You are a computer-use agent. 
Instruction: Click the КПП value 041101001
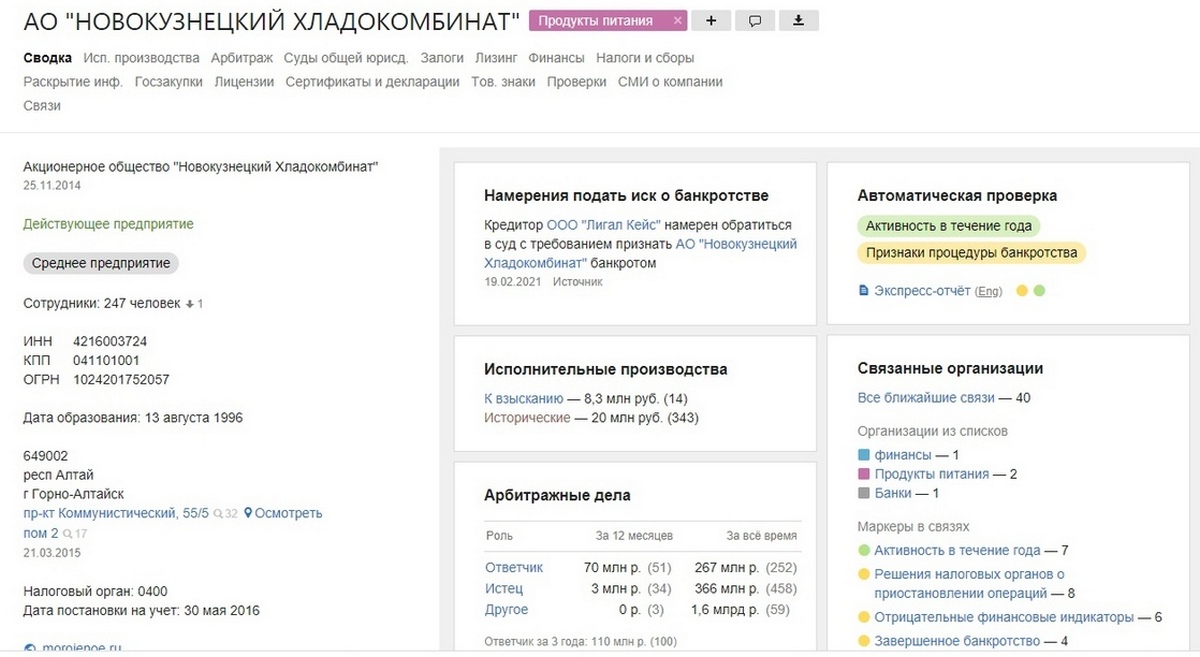click(106, 360)
